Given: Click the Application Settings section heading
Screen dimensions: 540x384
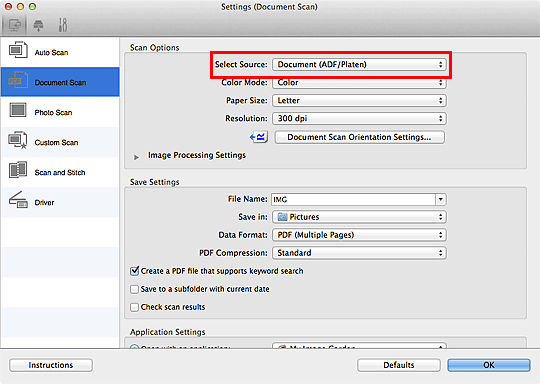Looking at the screenshot, I should pos(168,332).
